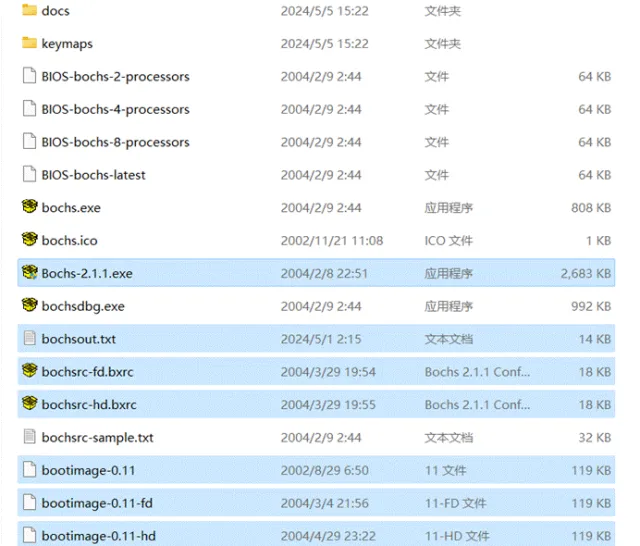Click the date 2002/8/29 6:50
This screenshot has height=546, width=640.
click(x=324, y=471)
